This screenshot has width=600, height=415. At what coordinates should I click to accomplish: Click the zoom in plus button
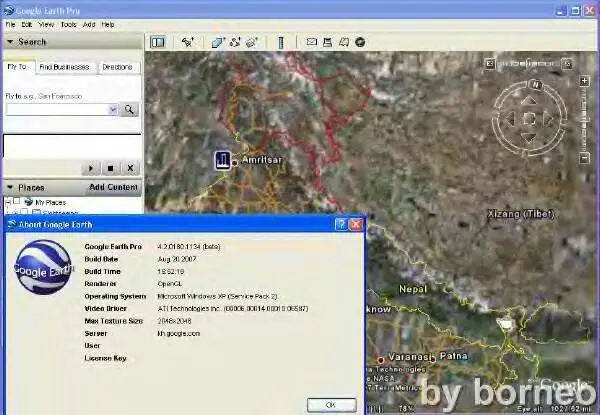pyautogui.click(x=584, y=81)
